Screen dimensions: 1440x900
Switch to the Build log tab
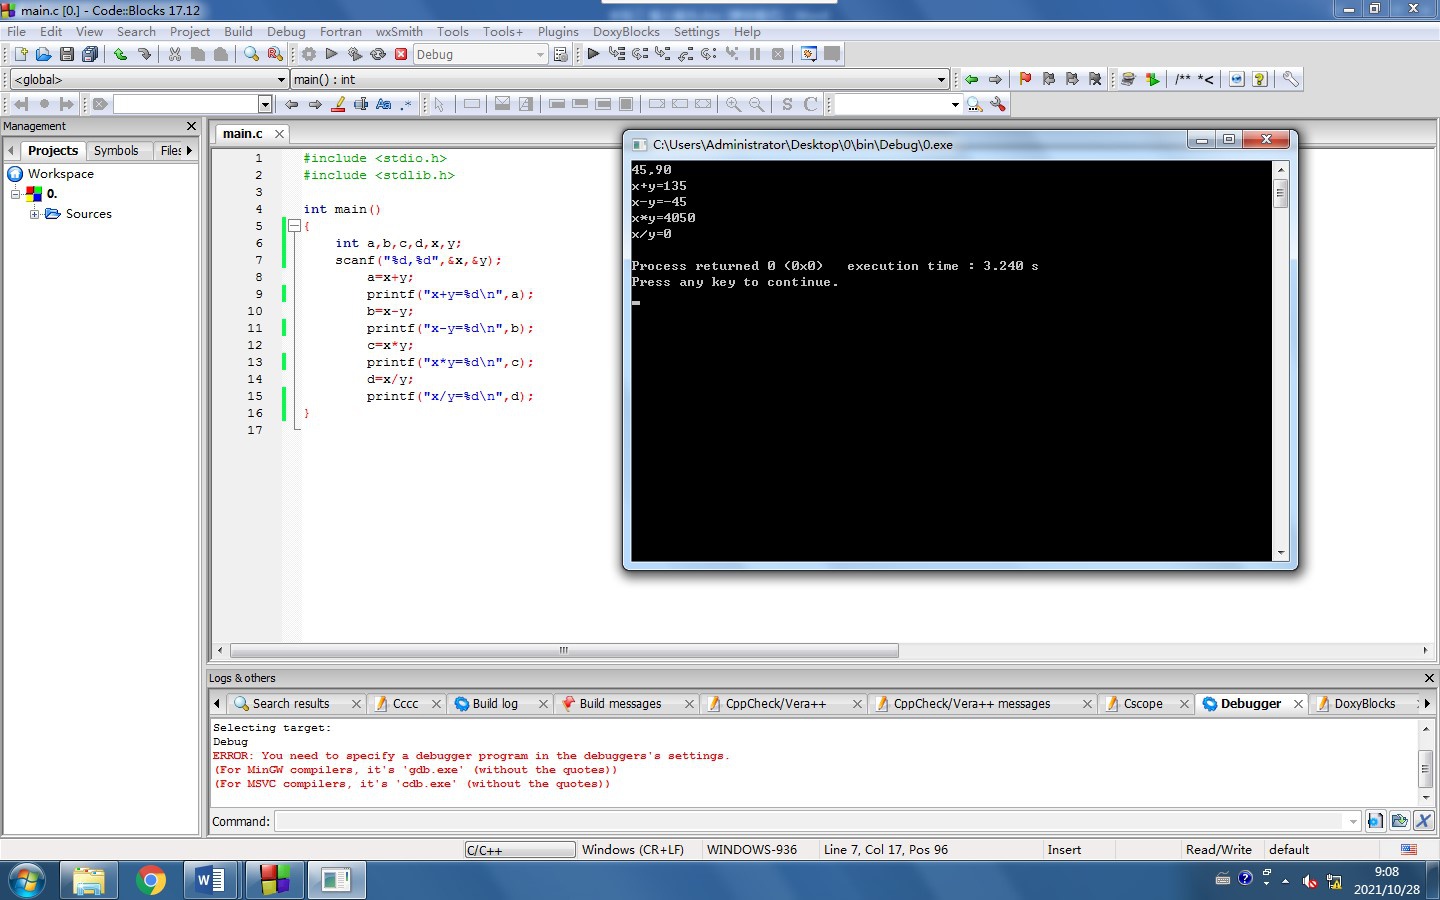(495, 704)
